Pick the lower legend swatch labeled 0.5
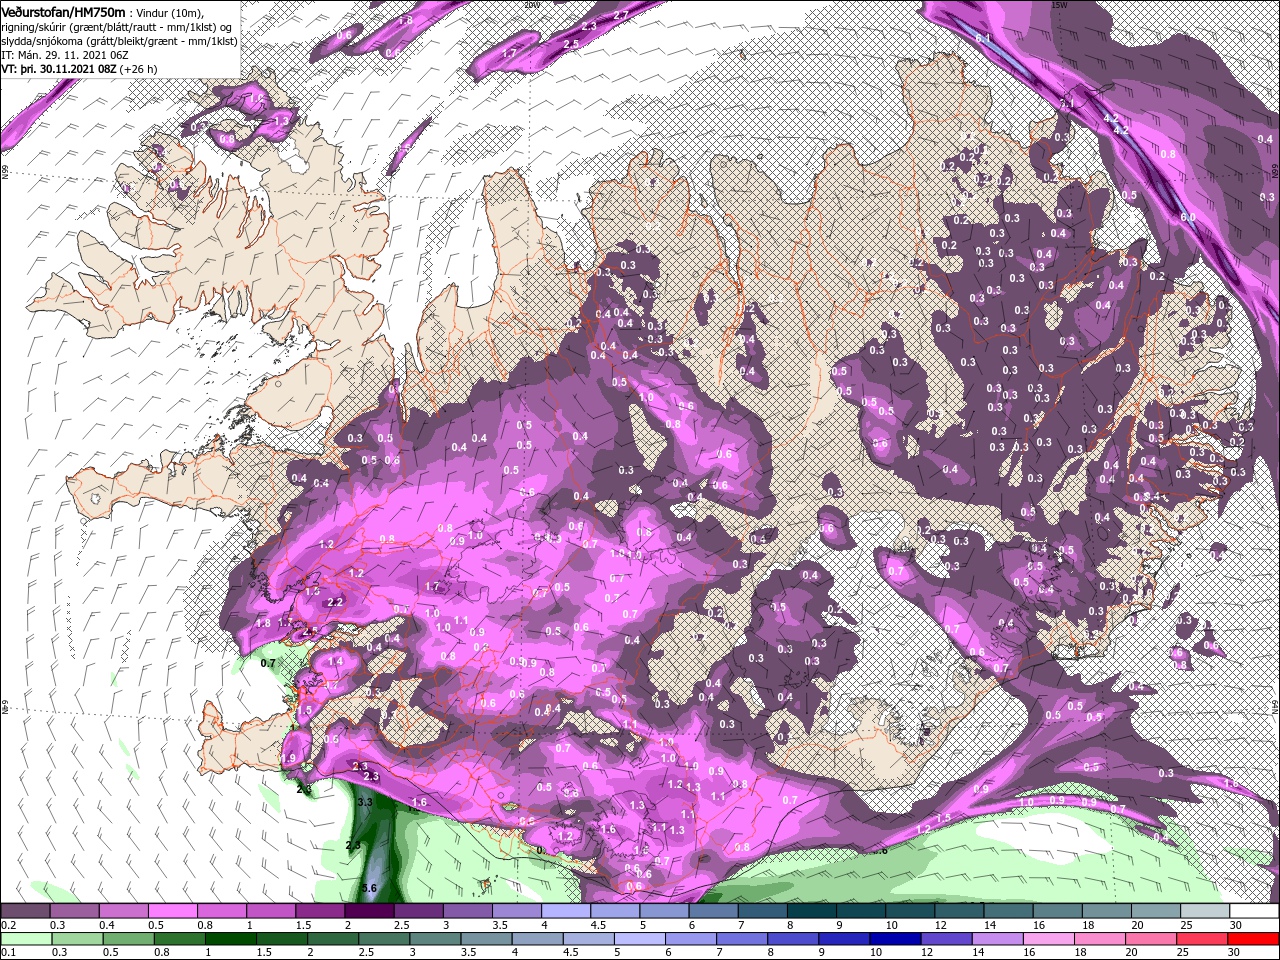This screenshot has height=960, width=1280. pyautogui.click(x=128, y=939)
